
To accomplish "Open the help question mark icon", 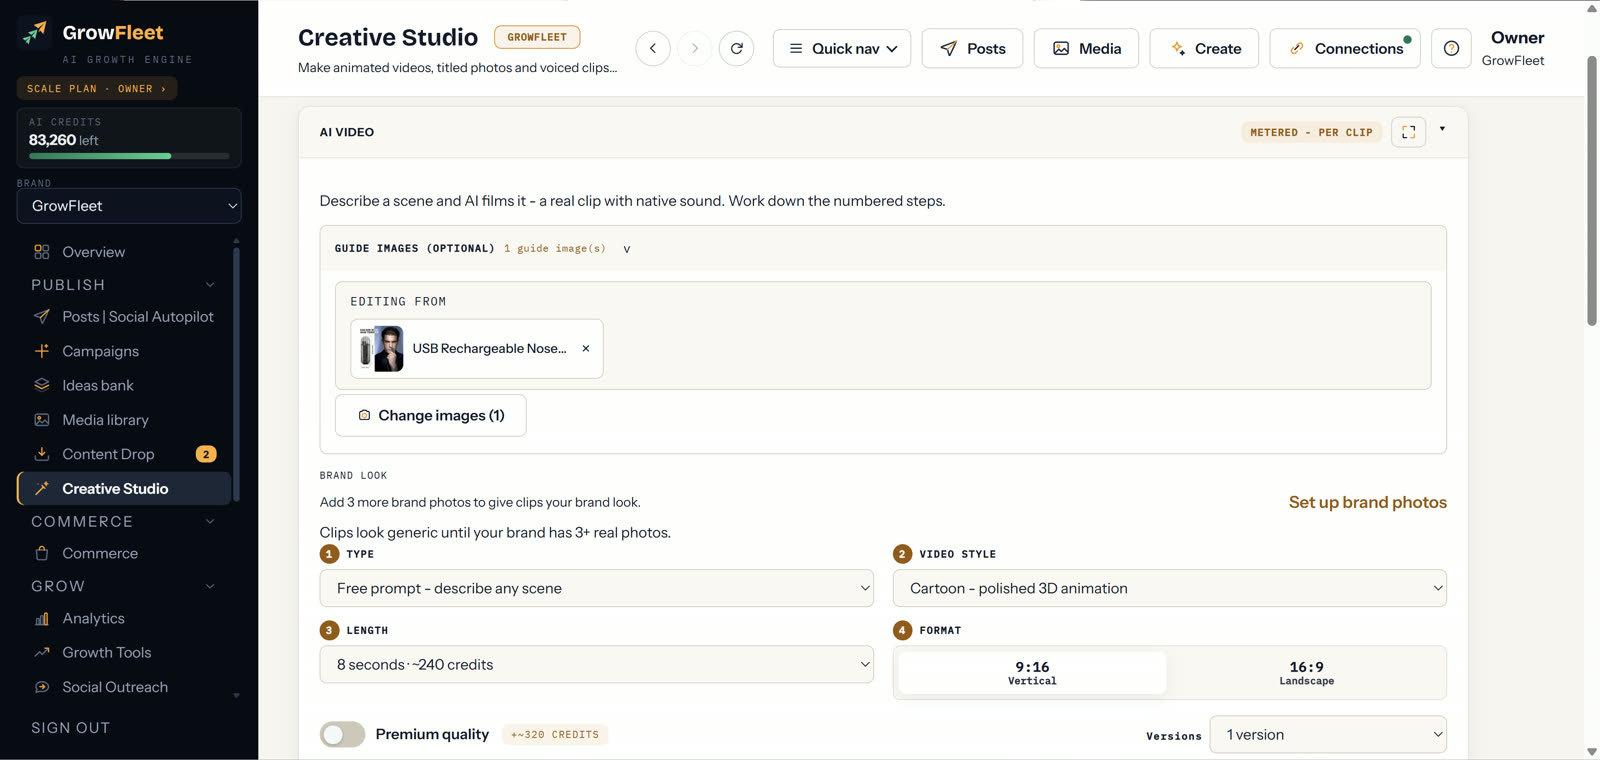I will click(x=1451, y=48).
